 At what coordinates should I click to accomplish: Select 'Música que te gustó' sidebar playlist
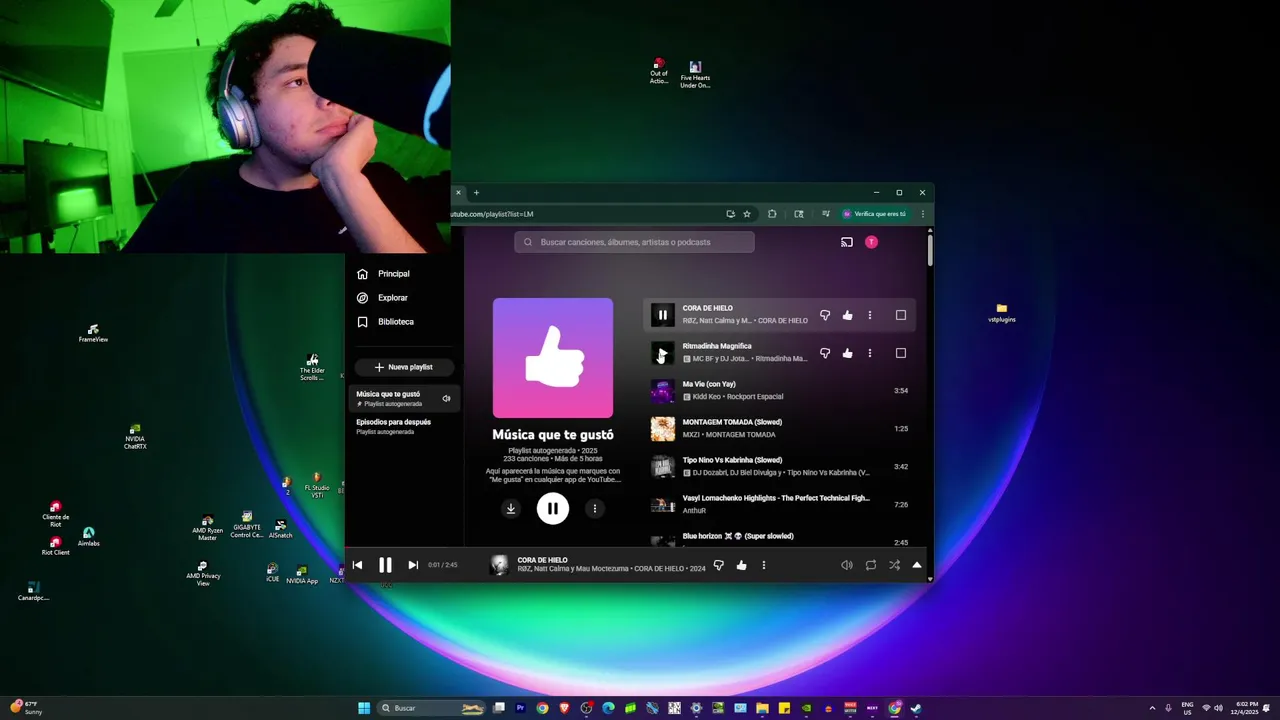(x=403, y=398)
